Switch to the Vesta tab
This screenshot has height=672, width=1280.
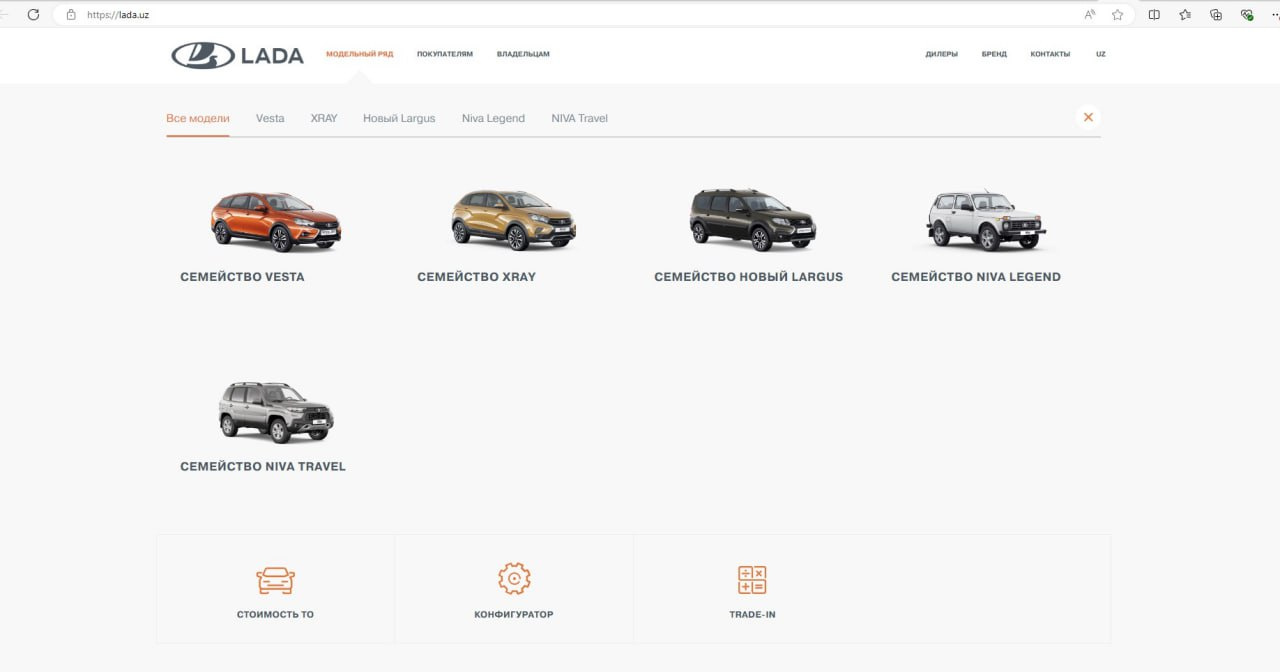point(270,118)
